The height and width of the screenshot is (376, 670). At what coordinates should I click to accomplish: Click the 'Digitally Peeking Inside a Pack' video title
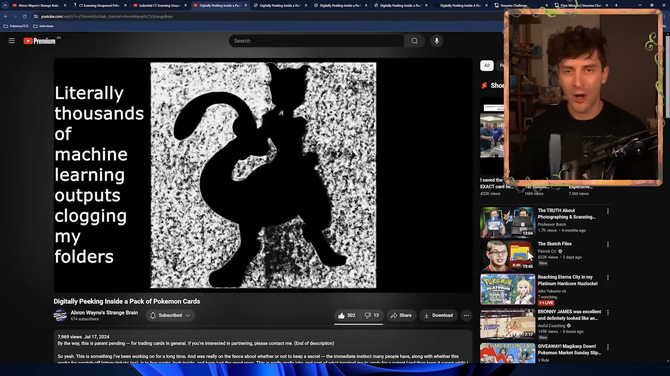pos(126,301)
